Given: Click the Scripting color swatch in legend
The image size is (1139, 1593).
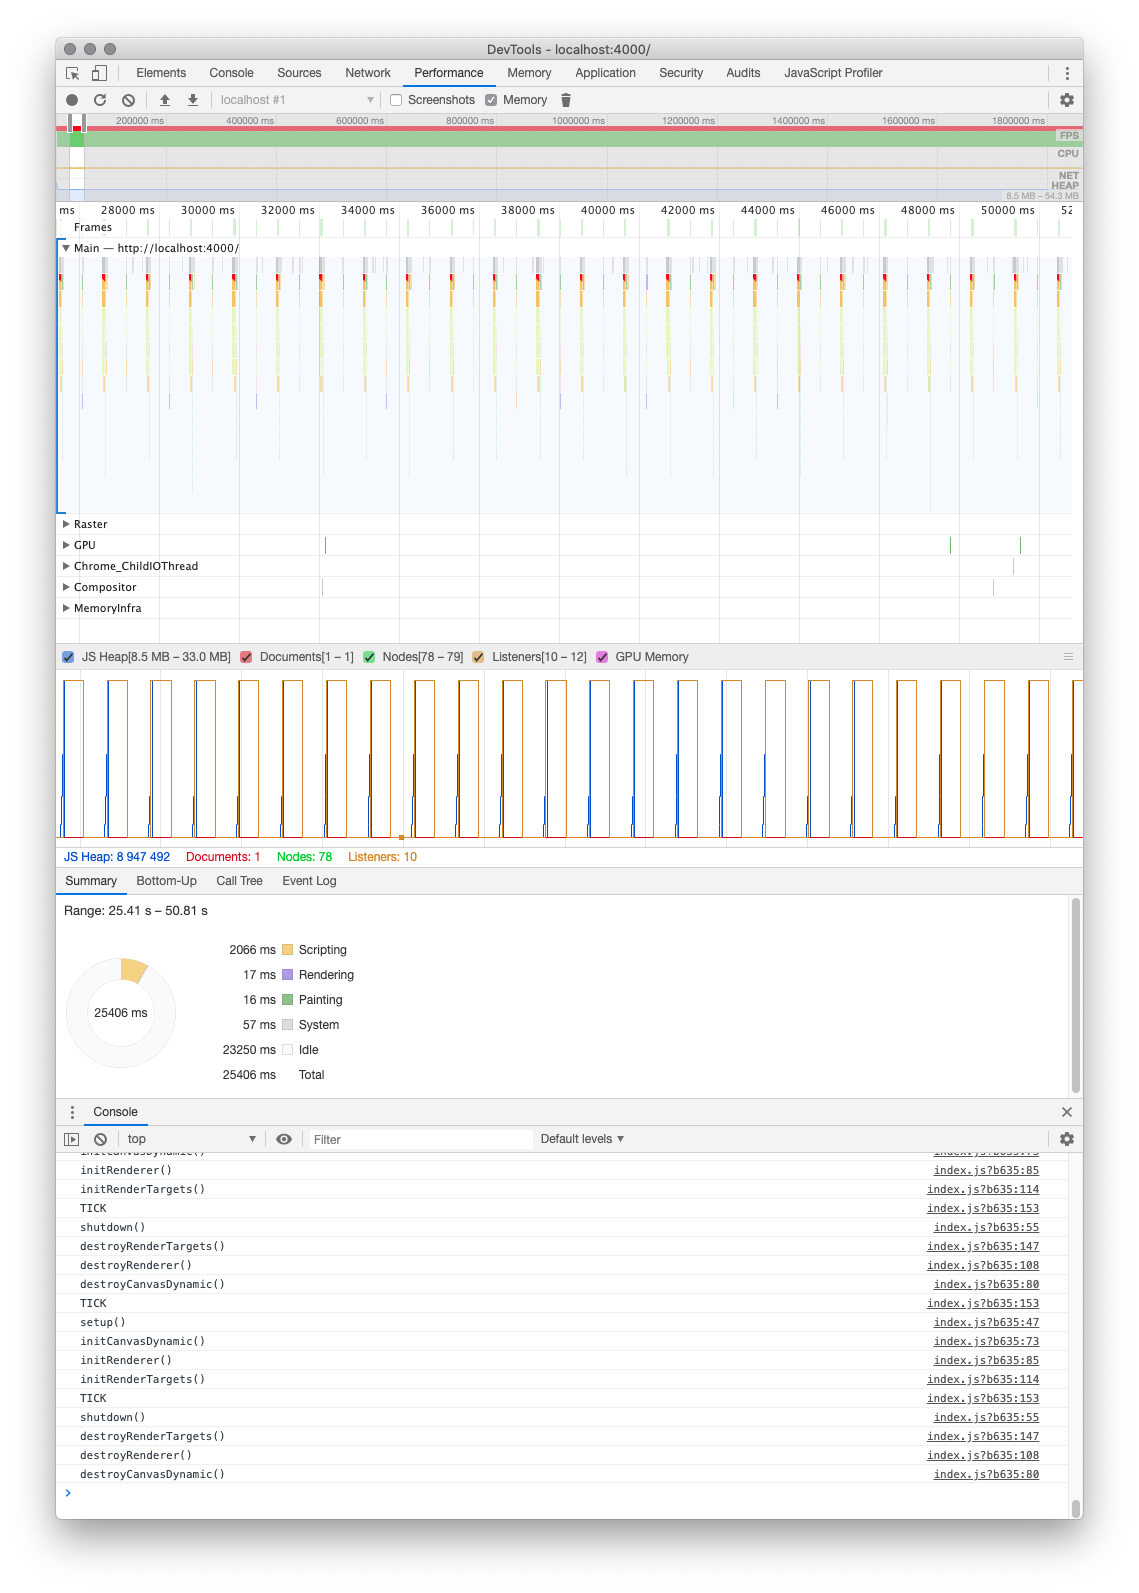Looking at the screenshot, I should coord(288,950).
